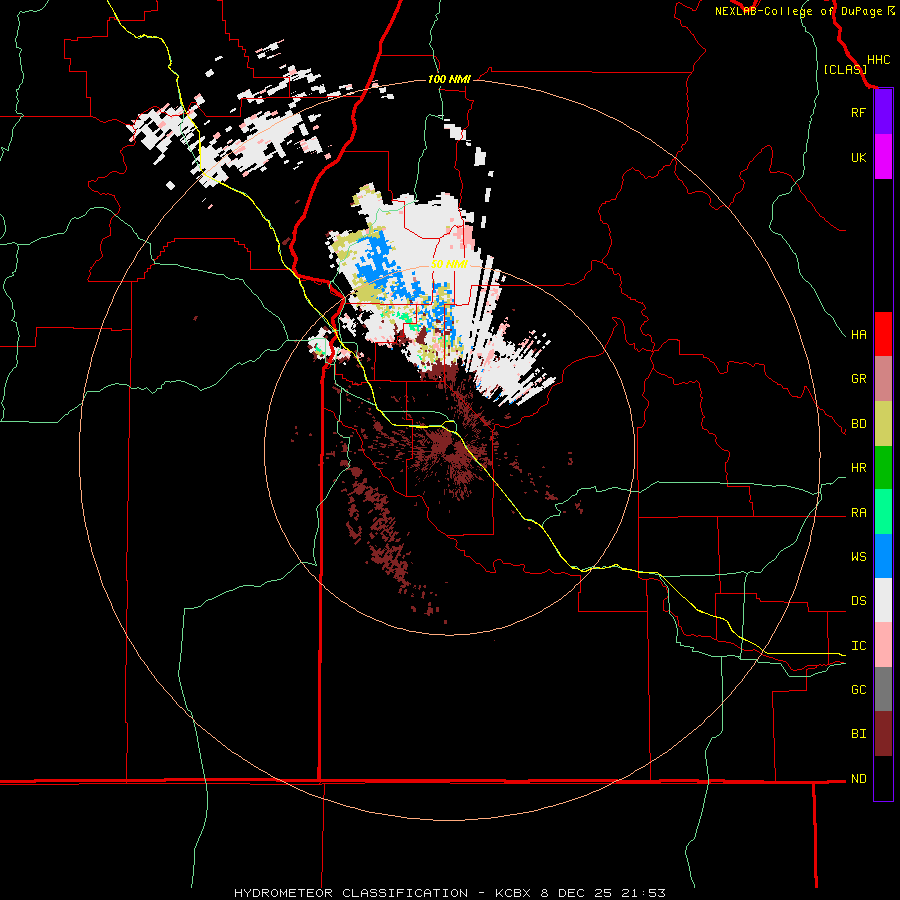The height and width of the screenshot is (900, 900).
Task: Click the HA legend label
Action: point(858,335)
